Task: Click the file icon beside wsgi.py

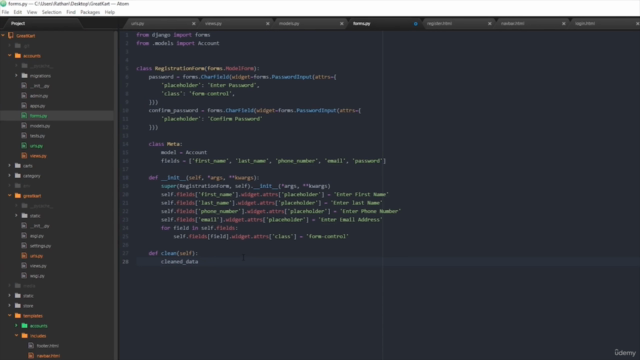Action: coord(24,276)
